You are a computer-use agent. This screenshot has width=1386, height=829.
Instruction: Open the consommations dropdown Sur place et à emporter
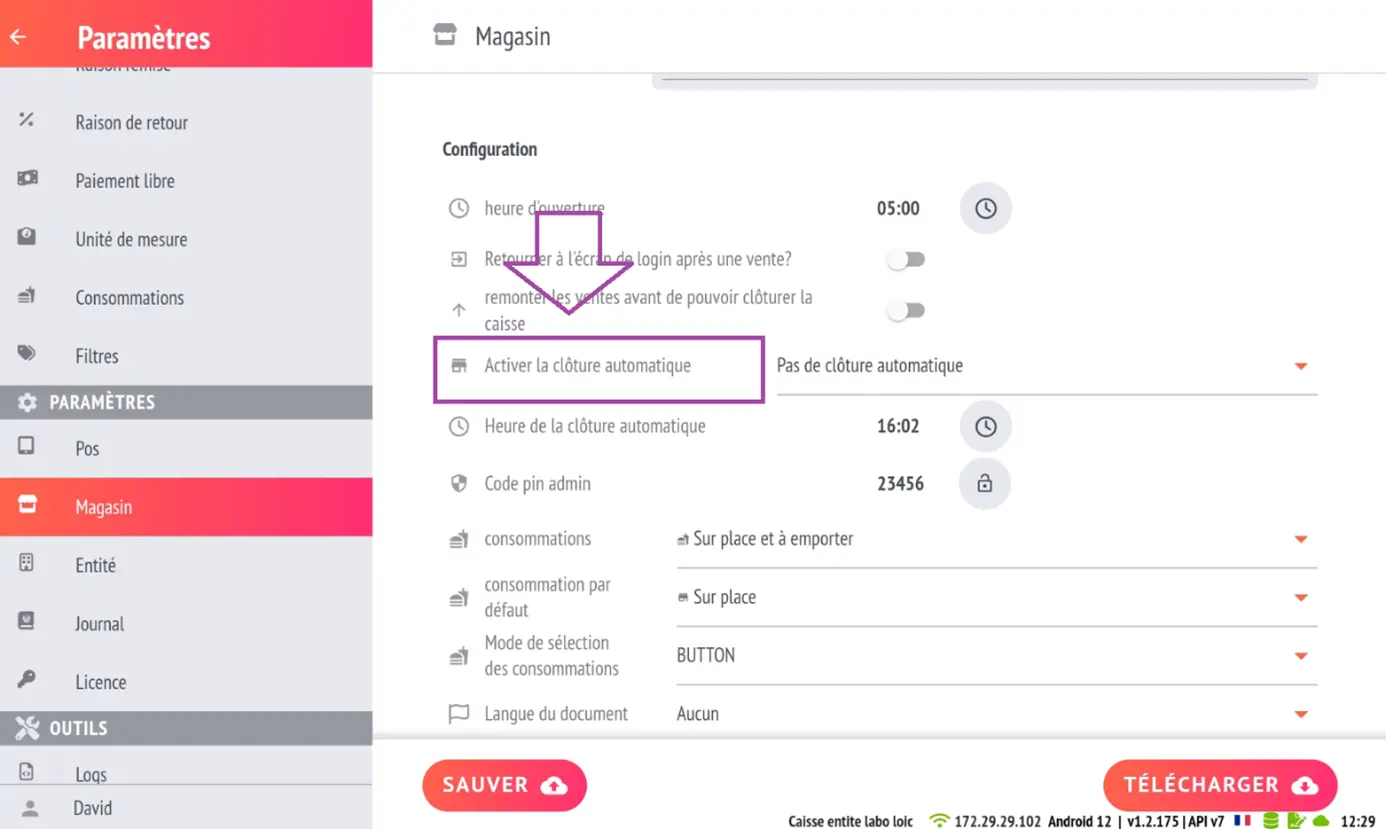[x=997, y=539]
